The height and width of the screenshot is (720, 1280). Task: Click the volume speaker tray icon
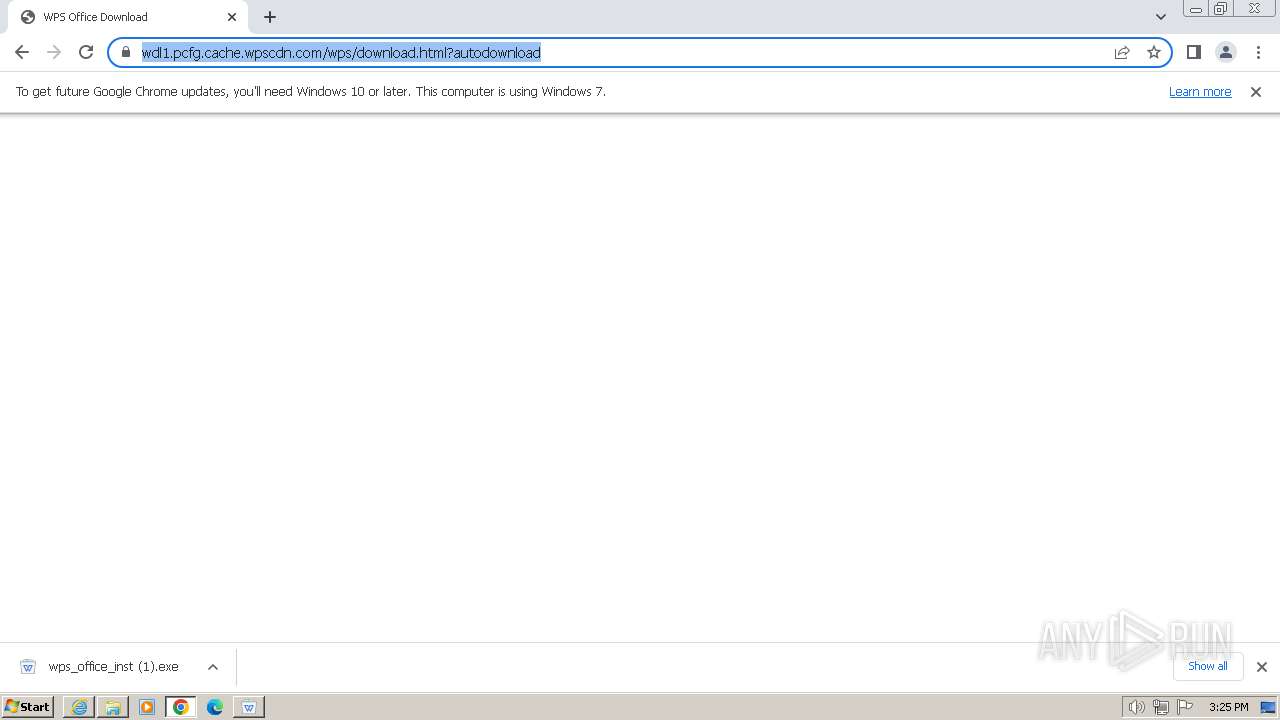point(1136,707)
